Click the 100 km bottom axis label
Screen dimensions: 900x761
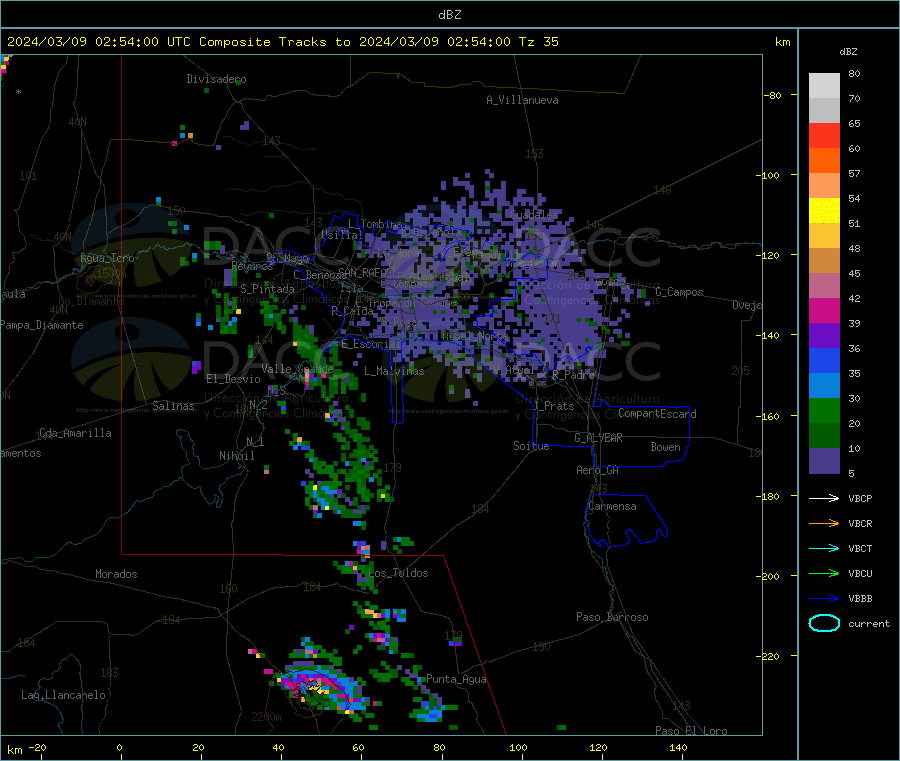coord(518,748)
